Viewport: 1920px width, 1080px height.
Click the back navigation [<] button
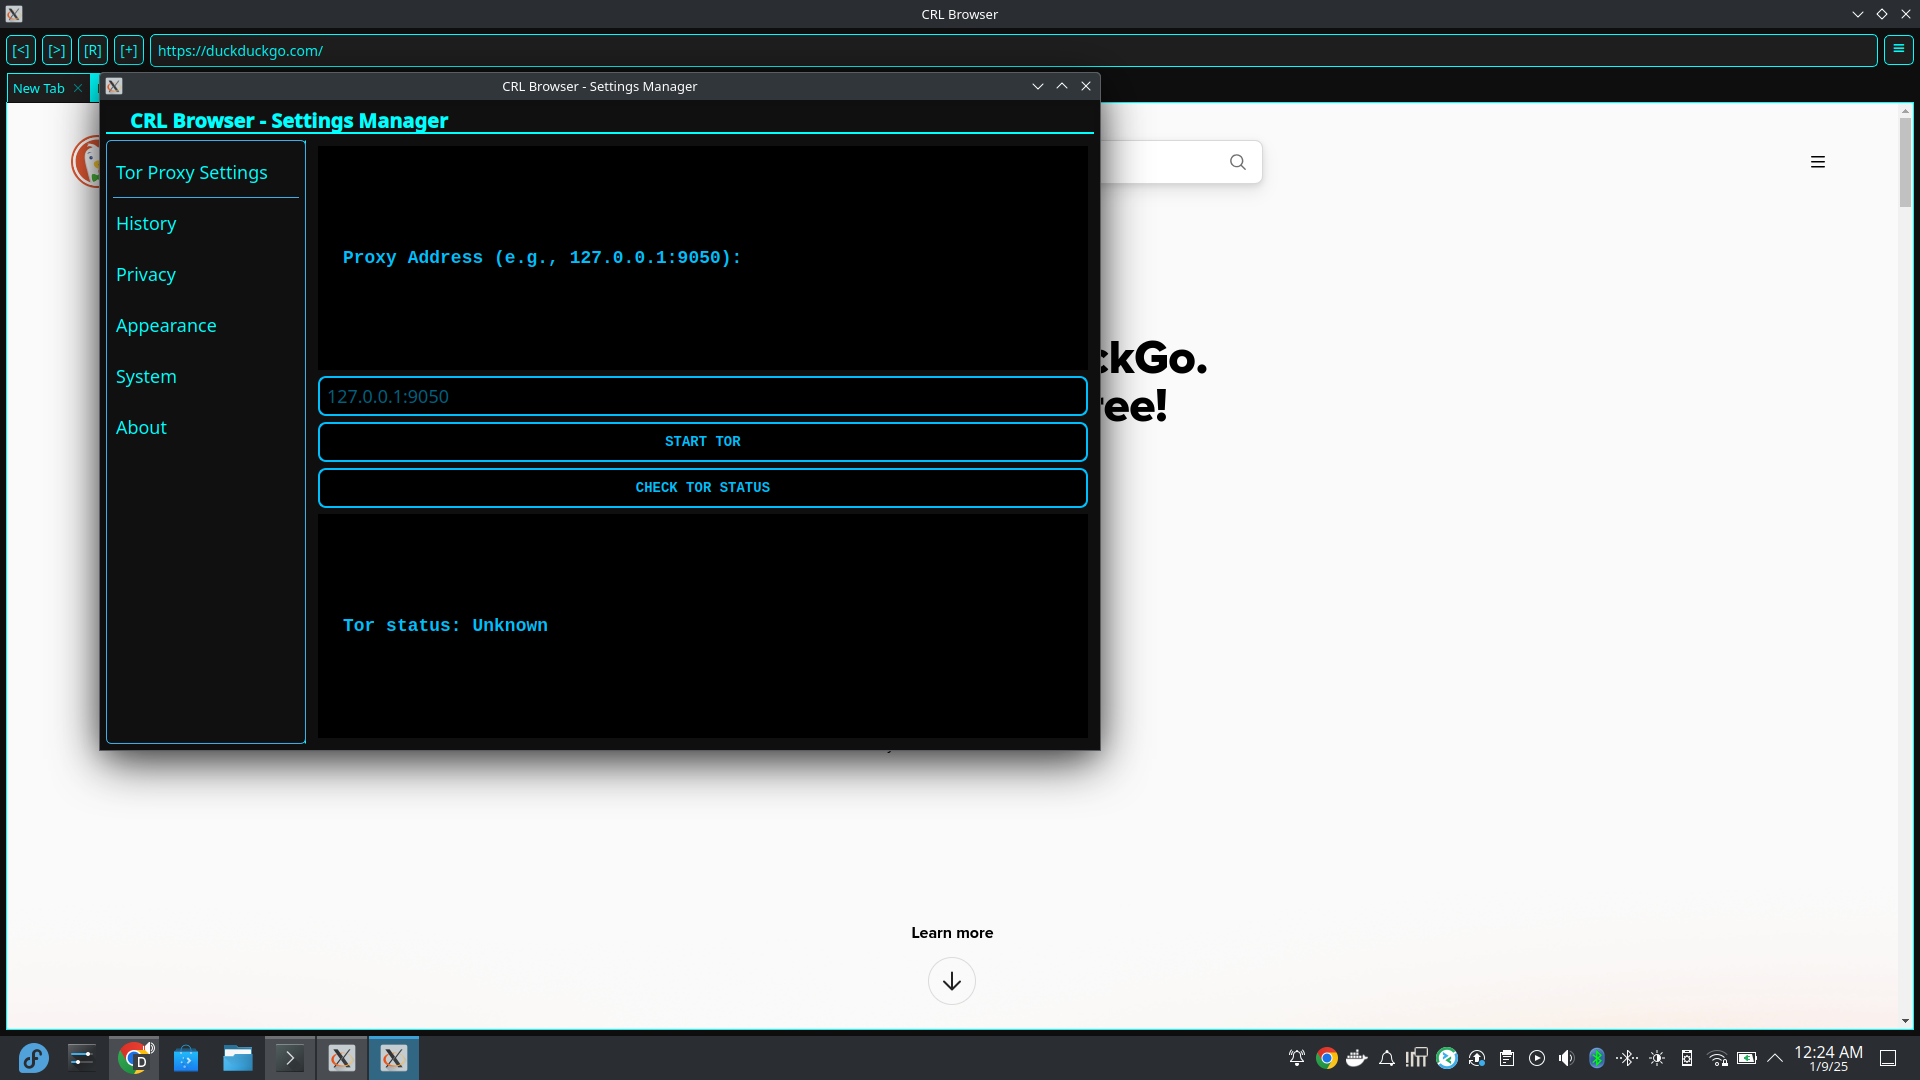pos(21,50)
